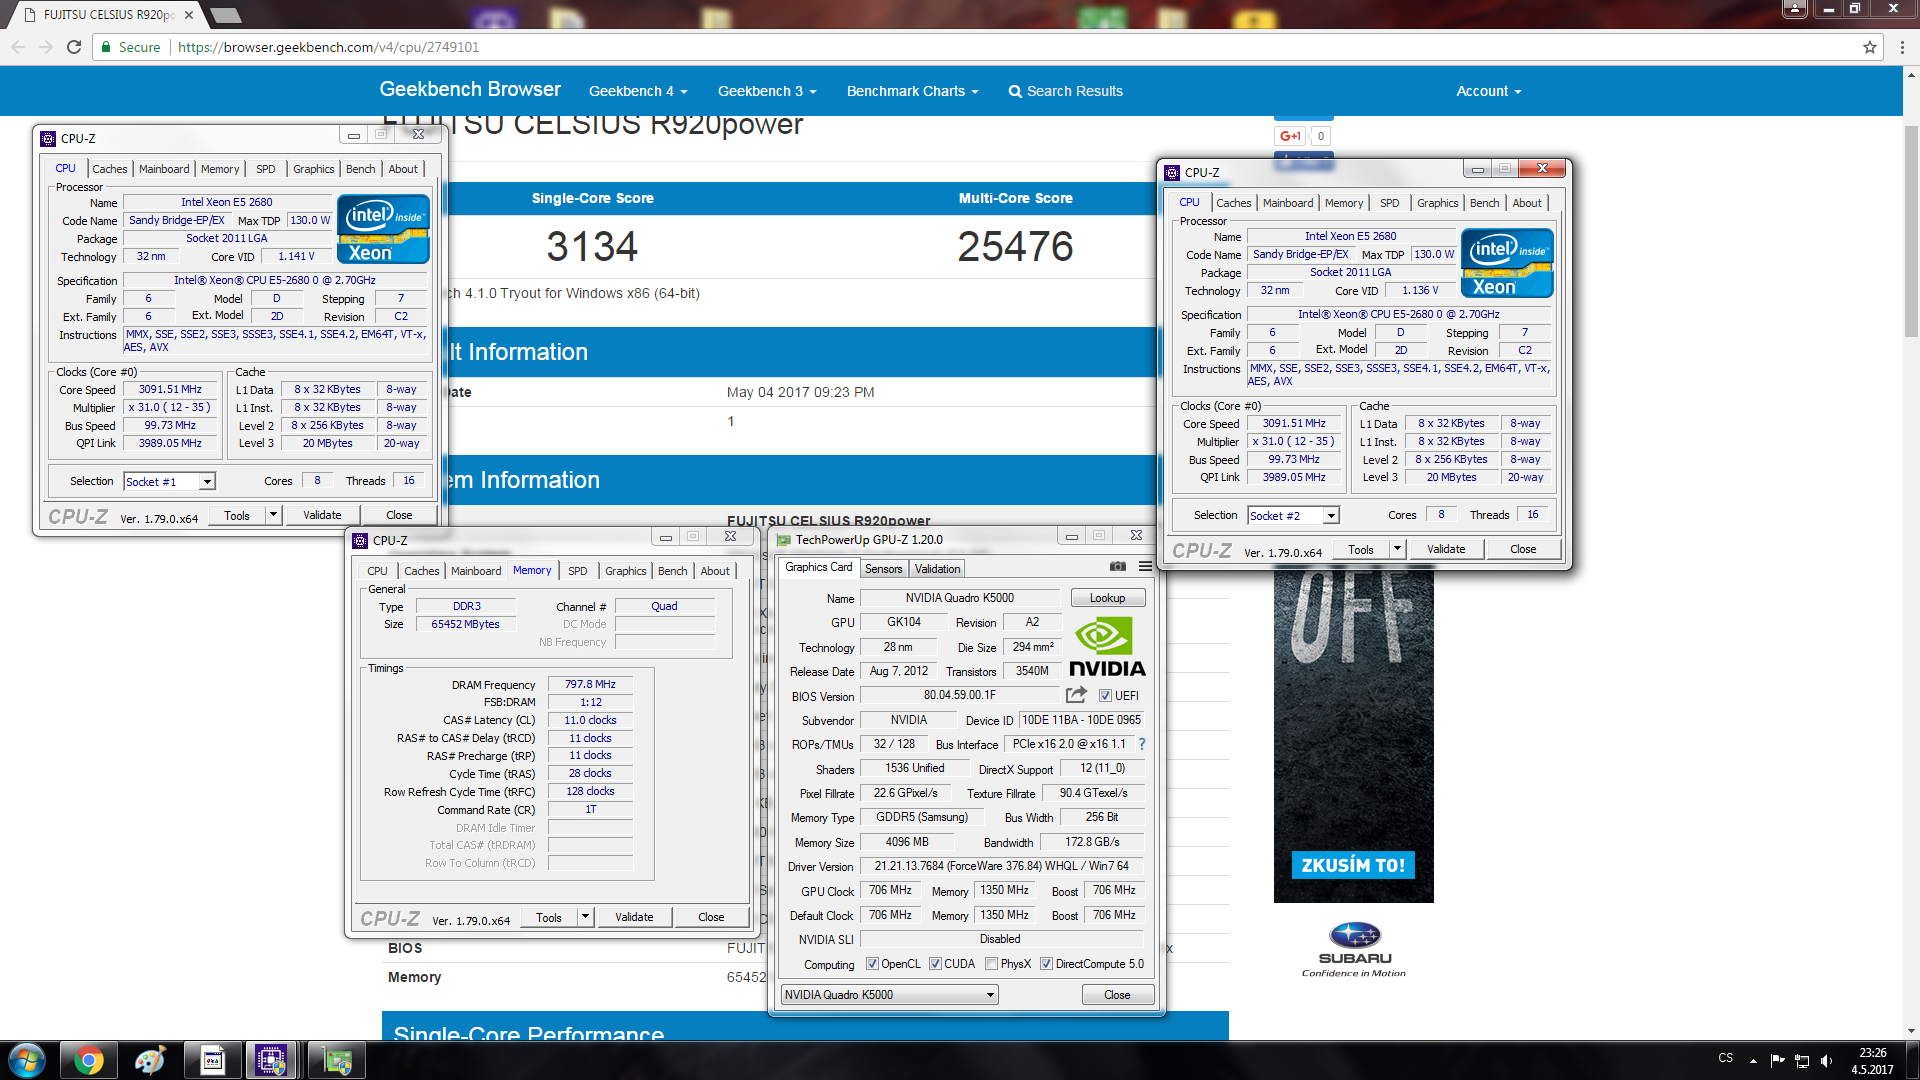Viewport: 1920px width, 1080px height.
Task: Open Tools dropdown arrow in right CPU-Z window
Action: (x=1397, y=549)
